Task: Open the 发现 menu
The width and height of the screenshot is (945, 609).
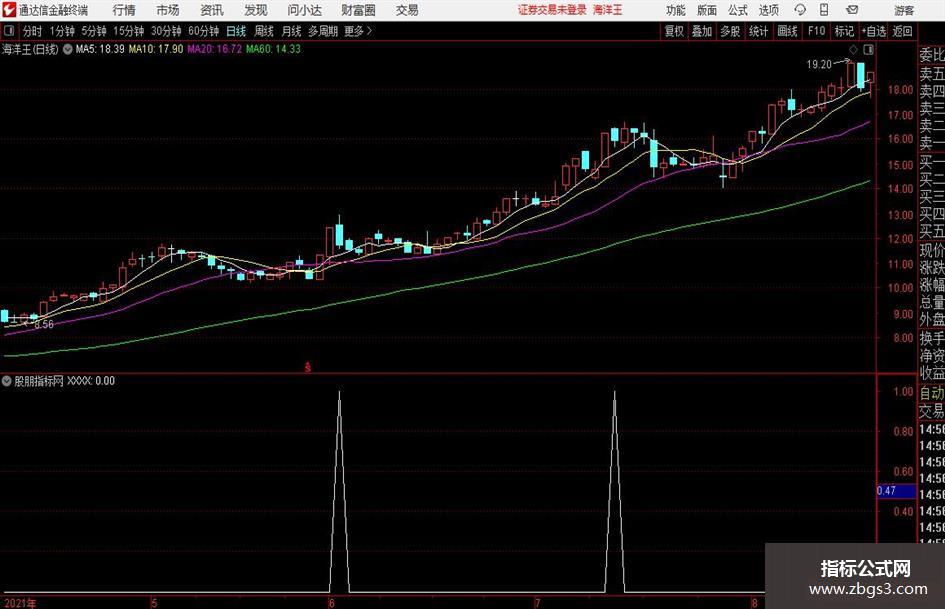Action: [256, 10]
